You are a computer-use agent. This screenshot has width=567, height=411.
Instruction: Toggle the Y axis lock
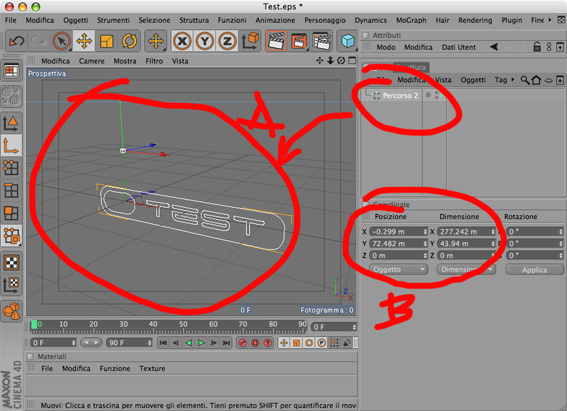[x=205, y=41]
